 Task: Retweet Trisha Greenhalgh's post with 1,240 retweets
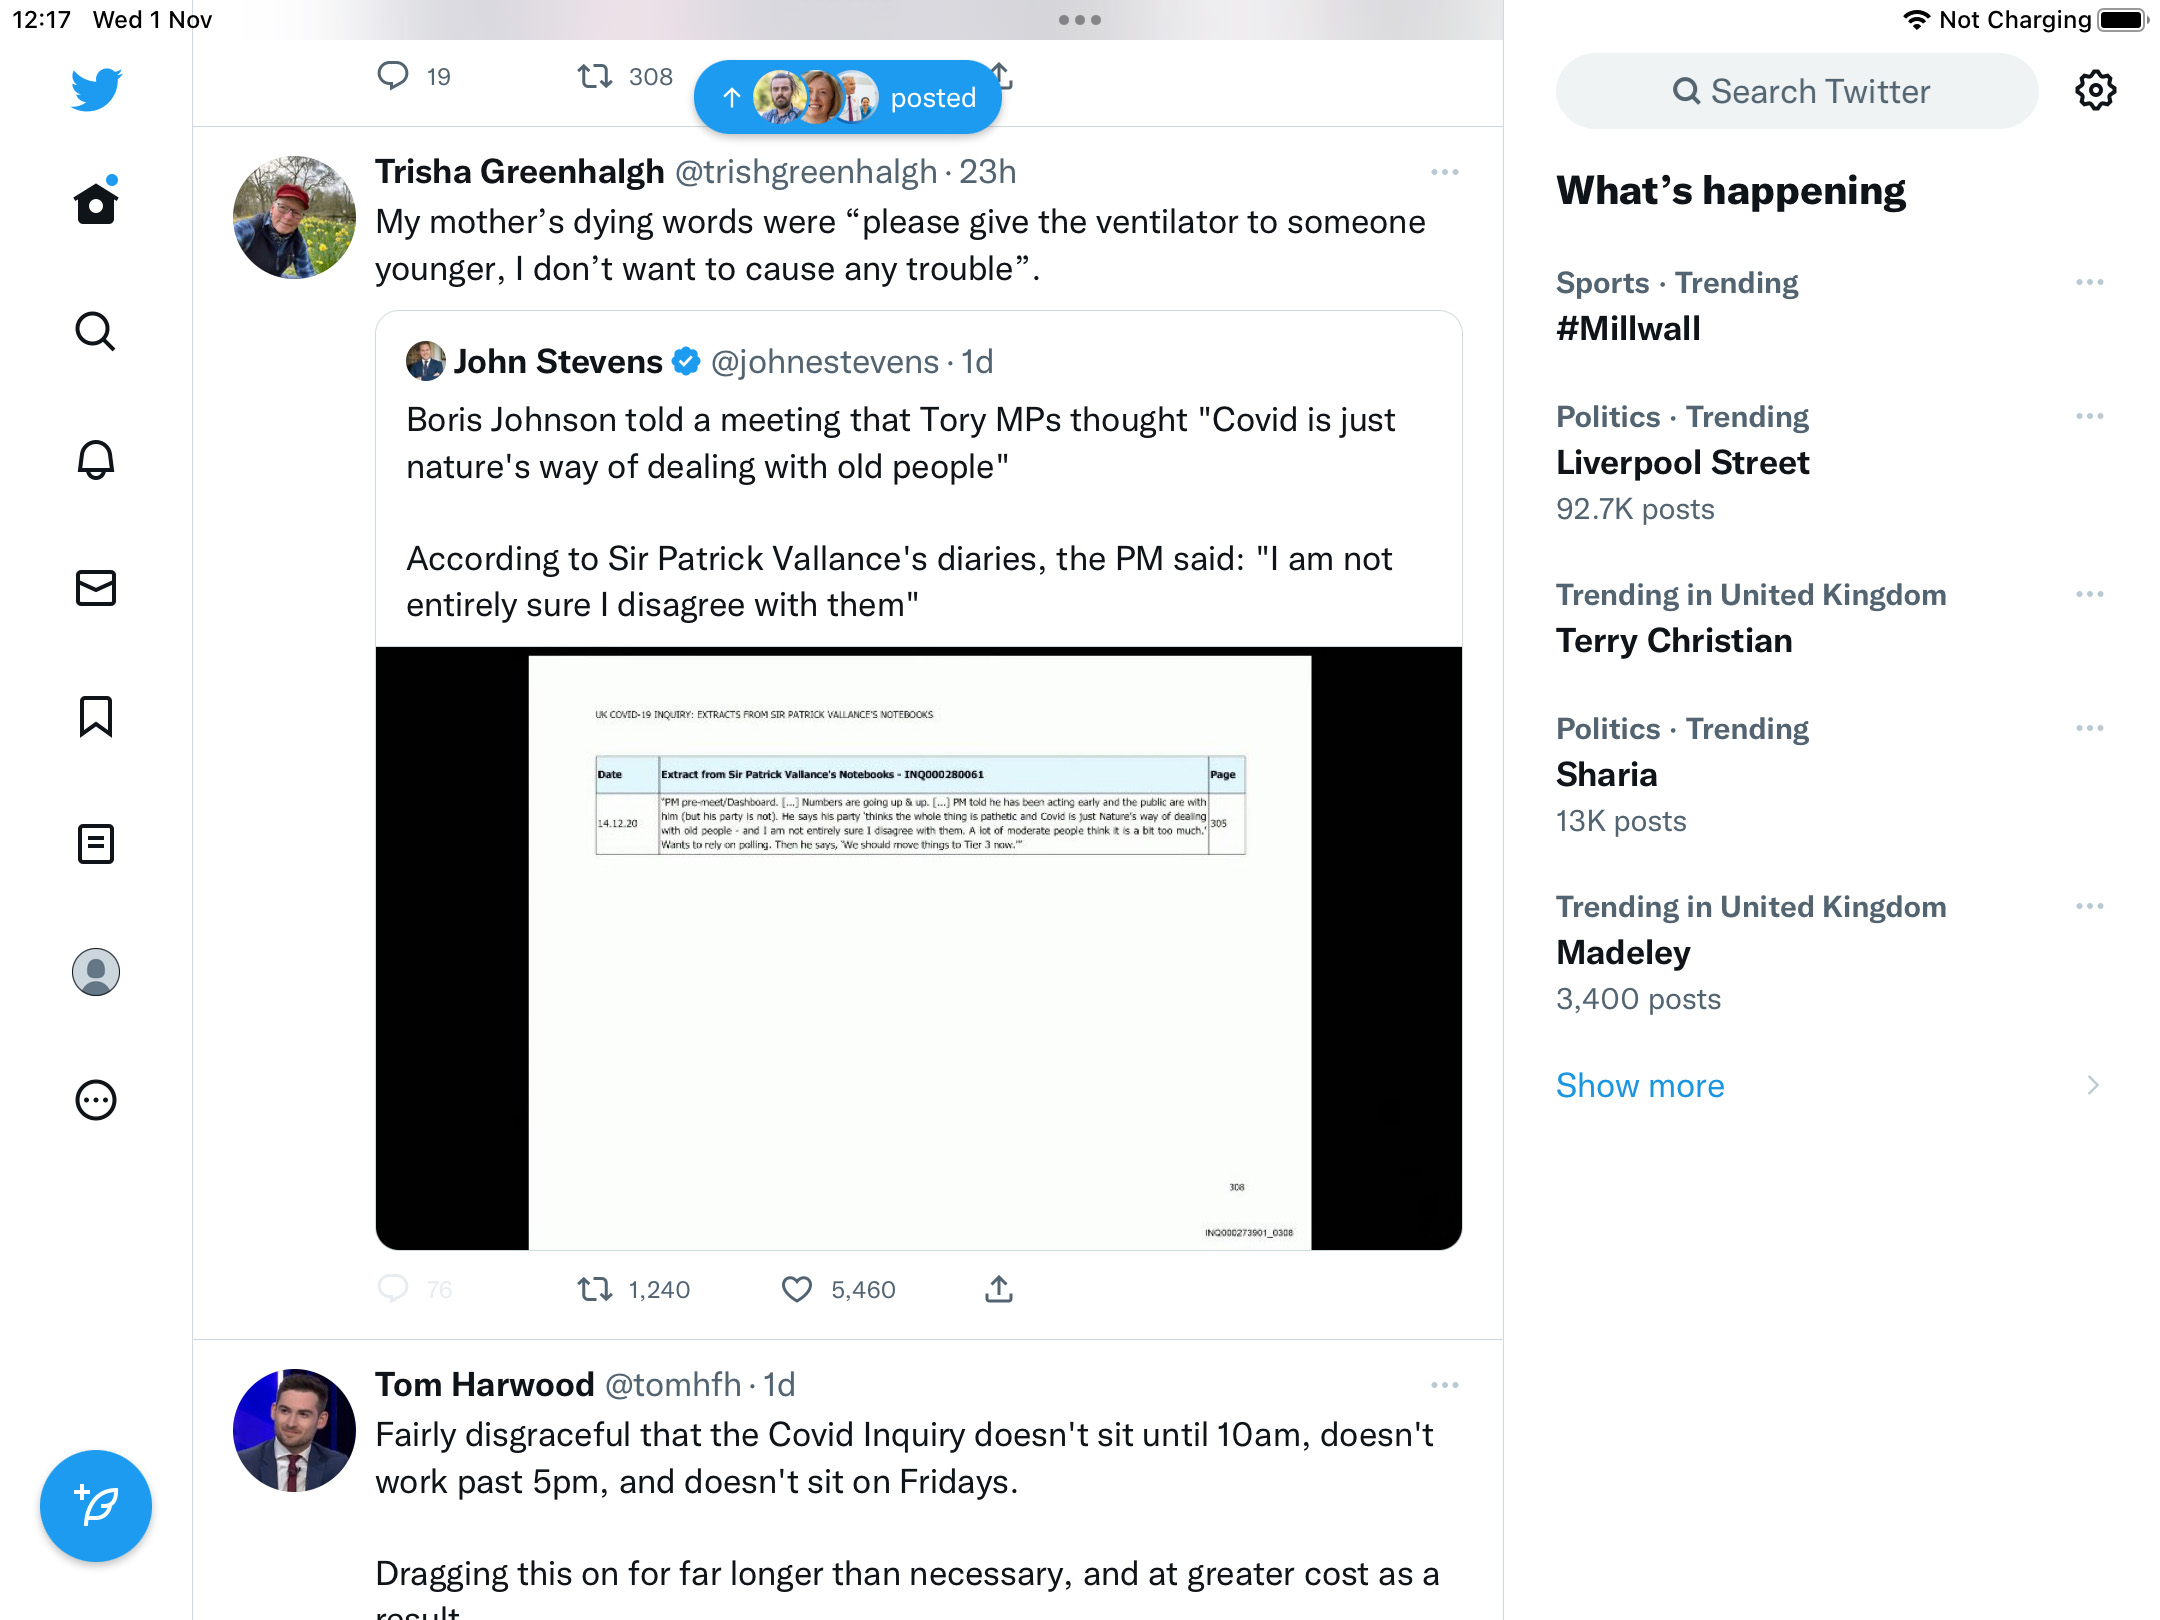595,1289
